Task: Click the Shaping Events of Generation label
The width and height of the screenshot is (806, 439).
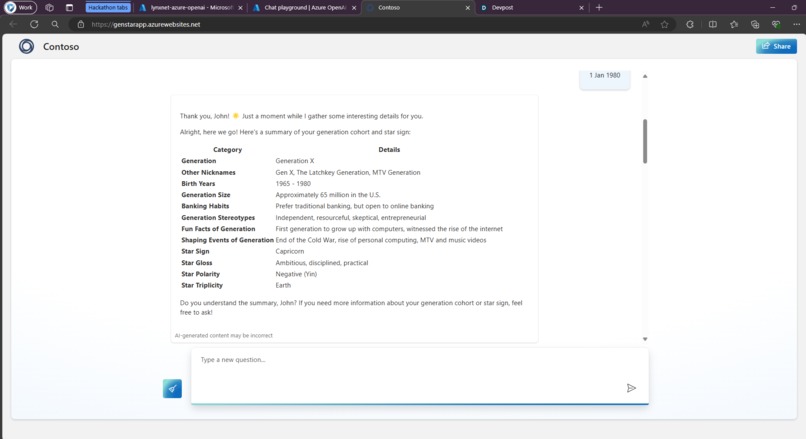Action: (x=227, y=240)
